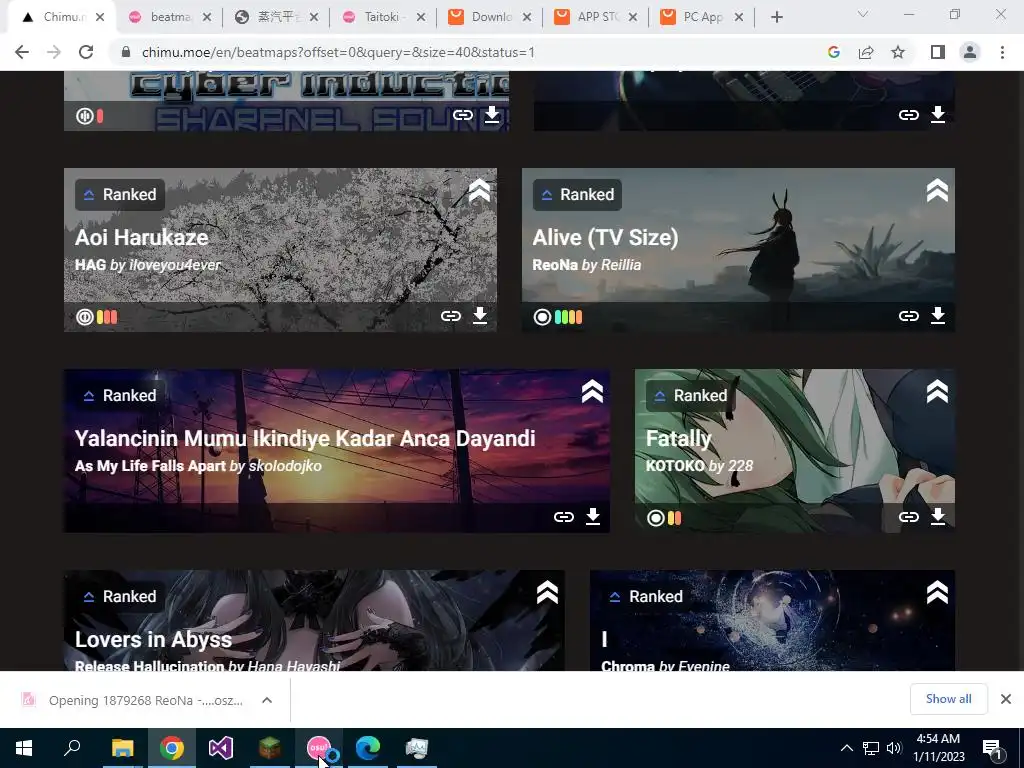The height and width of the screenshot is (768, 1024).
Task: Open osu! from the taskbar
Action: click(319, 748)
